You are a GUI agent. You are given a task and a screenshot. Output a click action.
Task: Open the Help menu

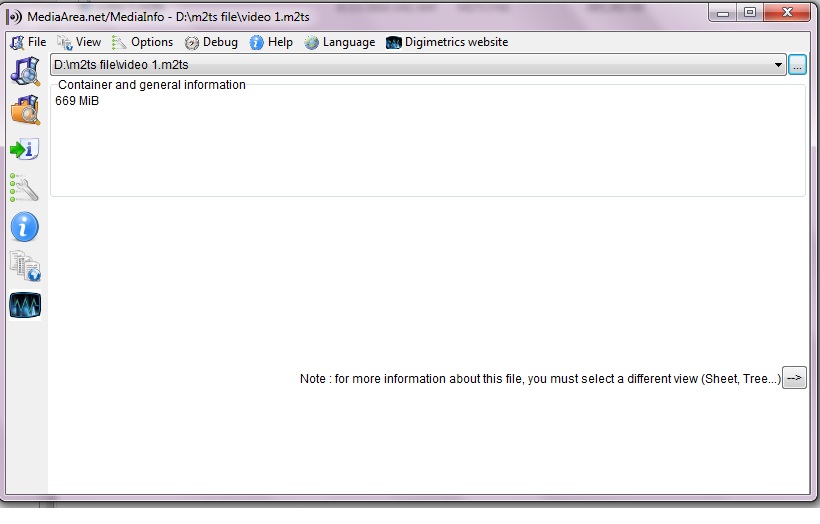271,42
